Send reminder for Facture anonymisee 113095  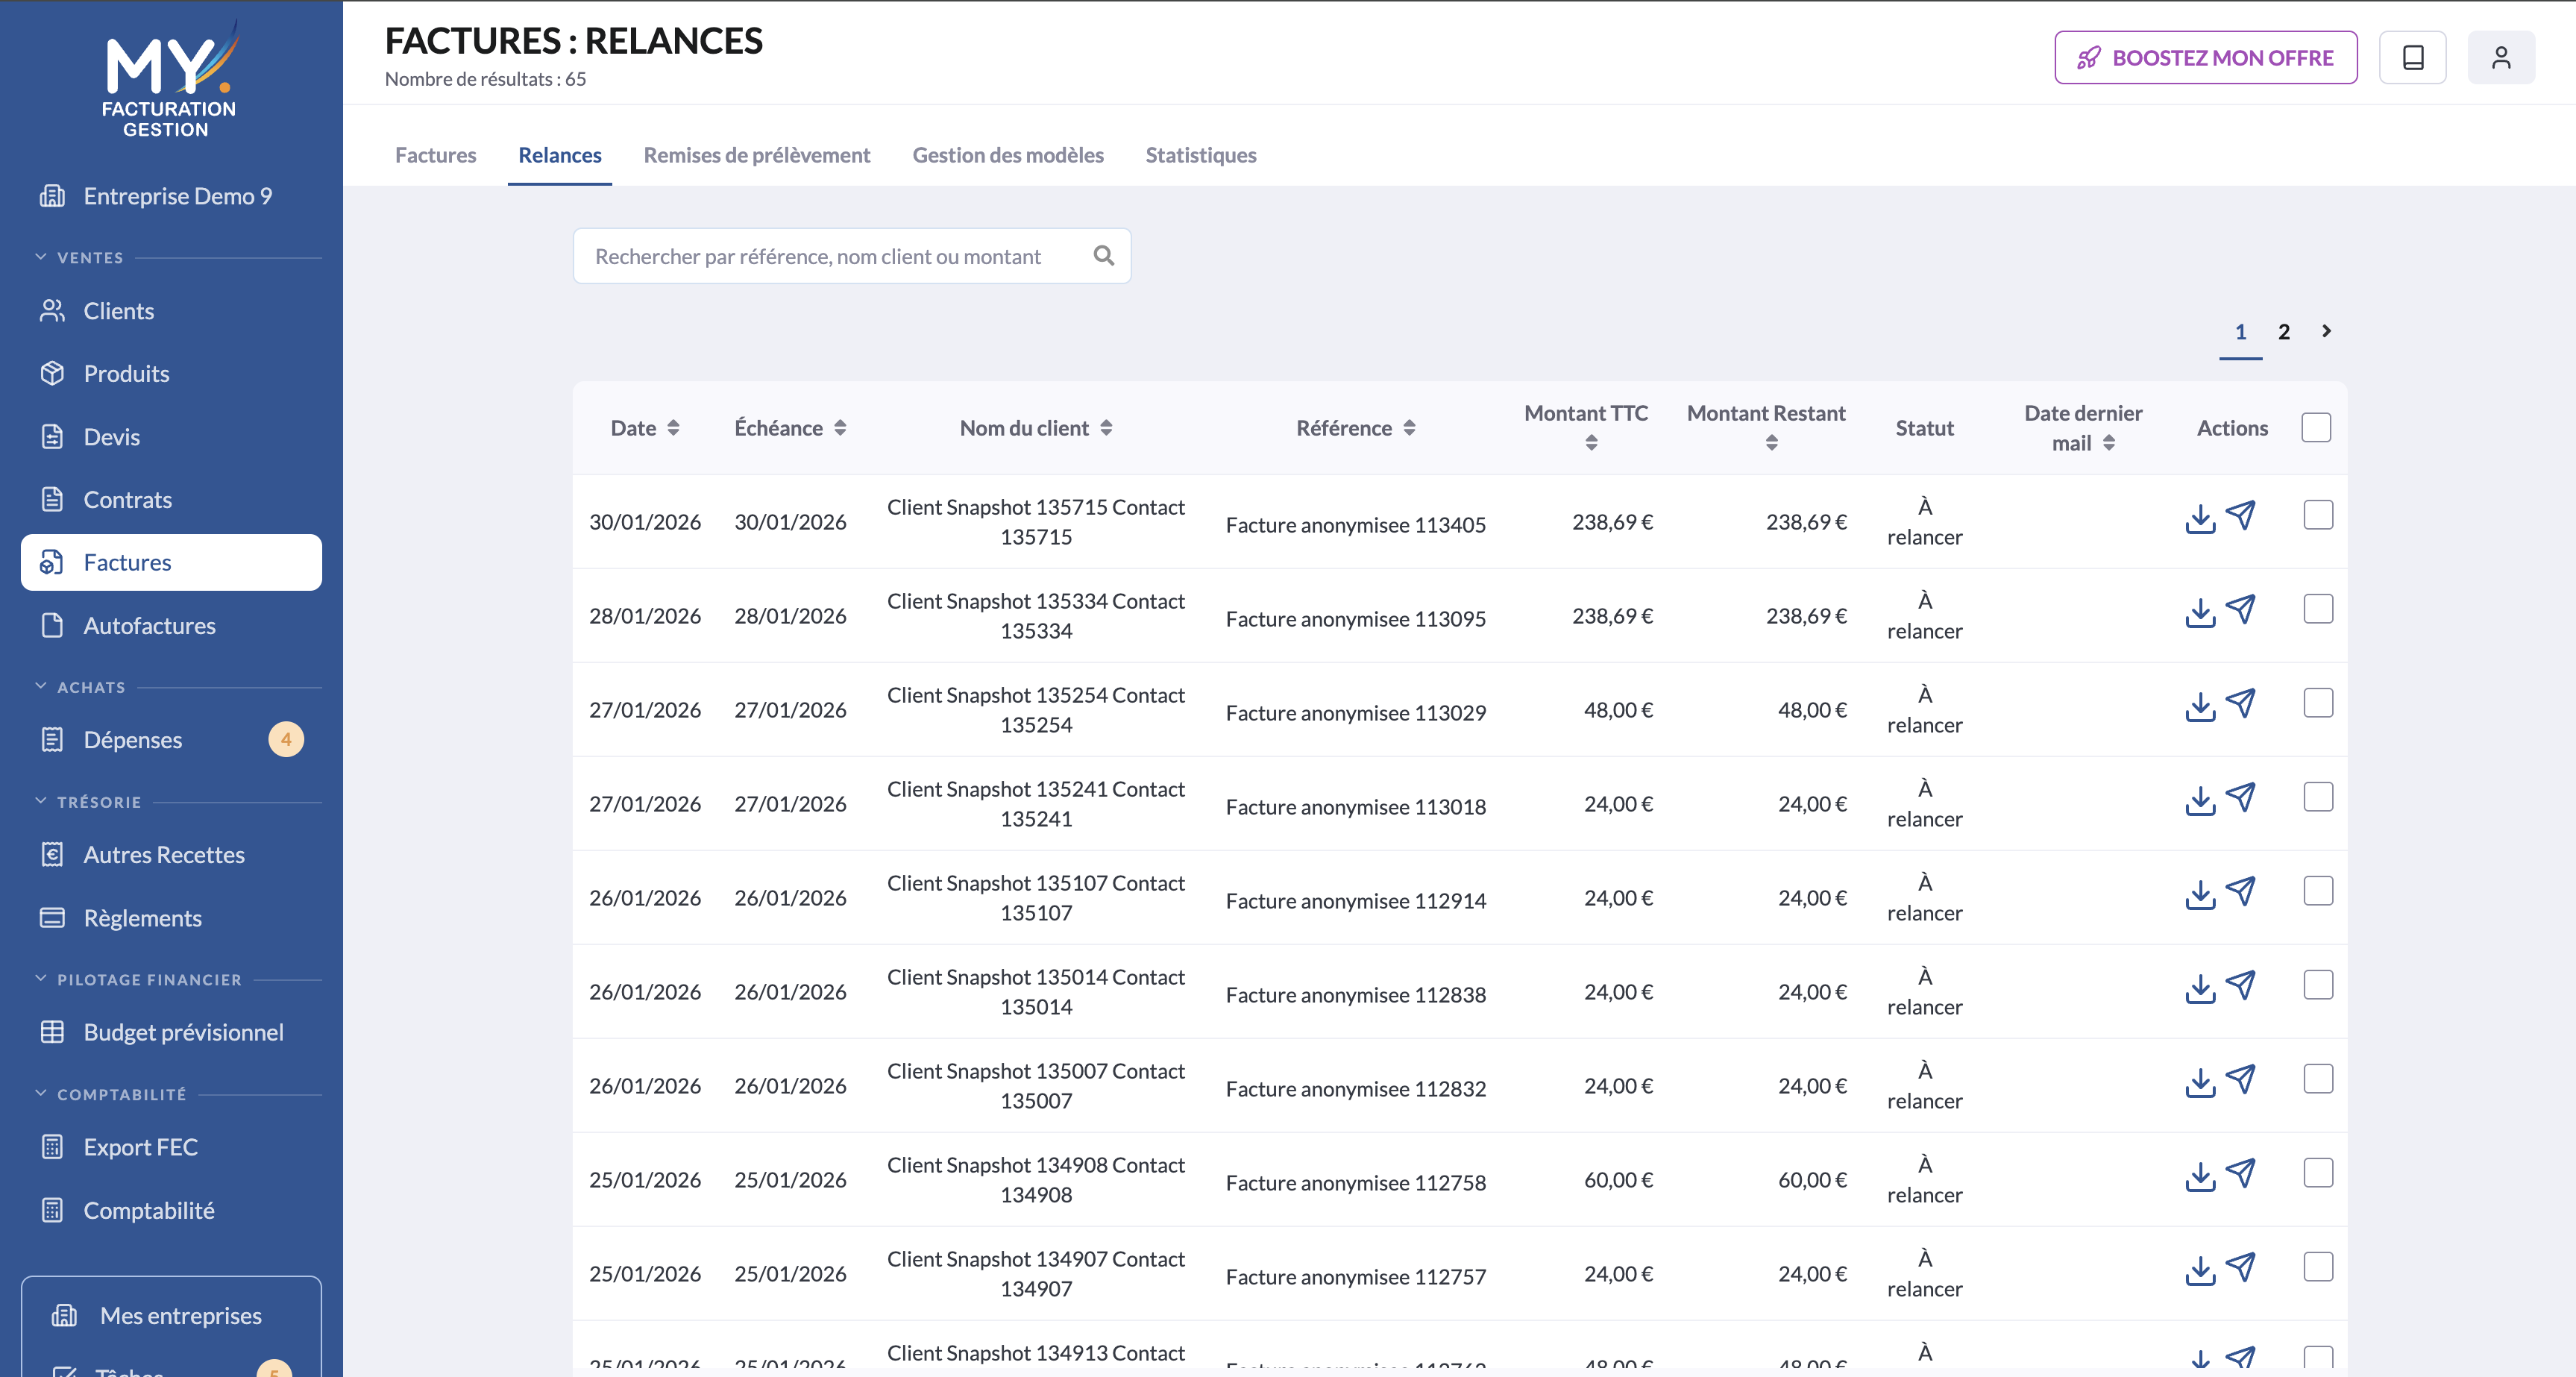coord(2241,609)
